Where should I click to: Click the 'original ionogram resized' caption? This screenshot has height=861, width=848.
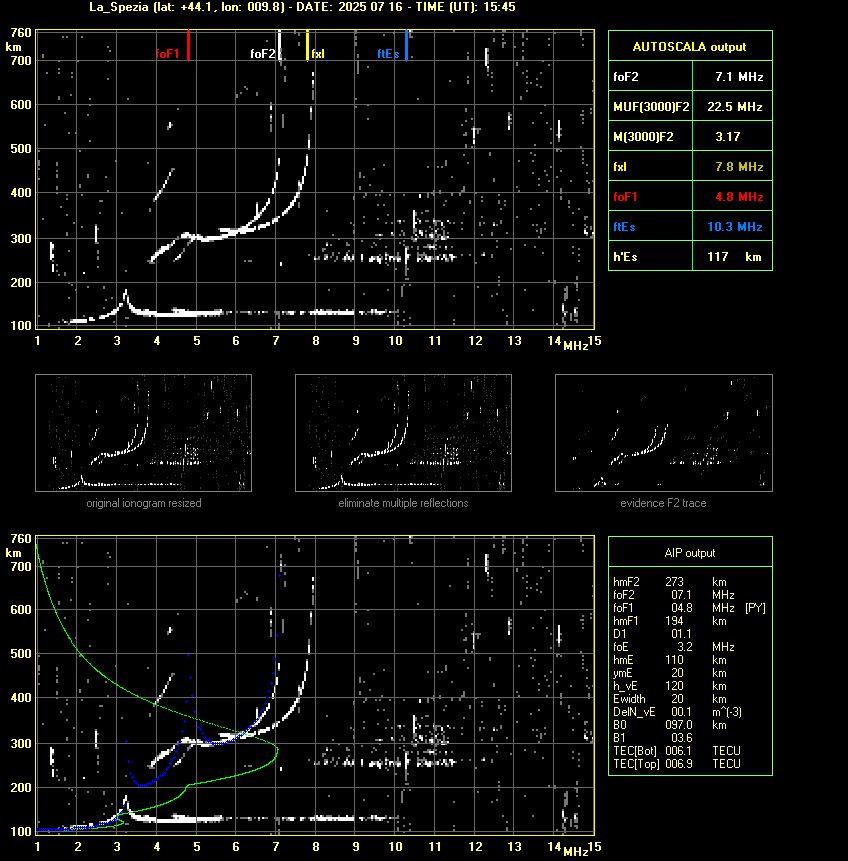click(144, 503)
